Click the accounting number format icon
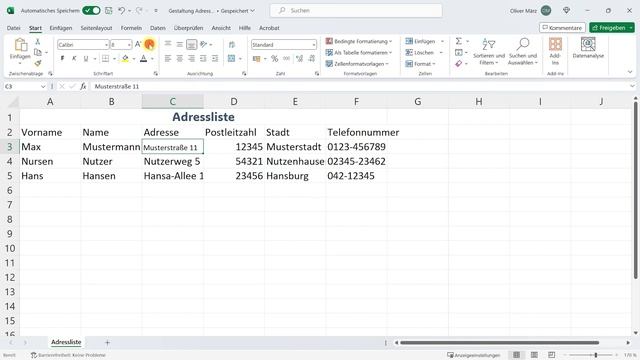 coord(256,59)
